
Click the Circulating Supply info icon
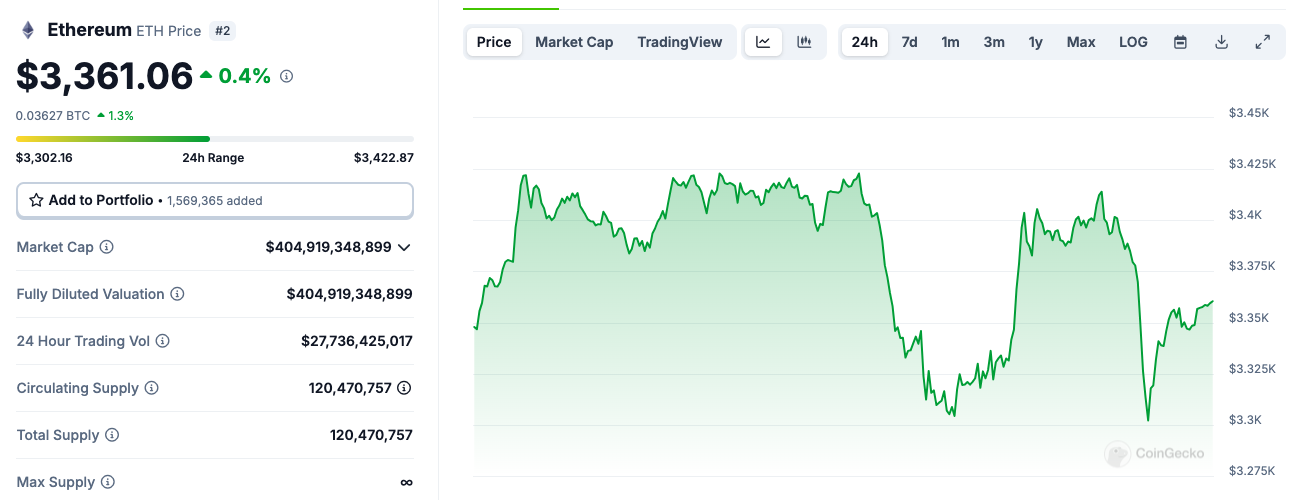[152, 388]
